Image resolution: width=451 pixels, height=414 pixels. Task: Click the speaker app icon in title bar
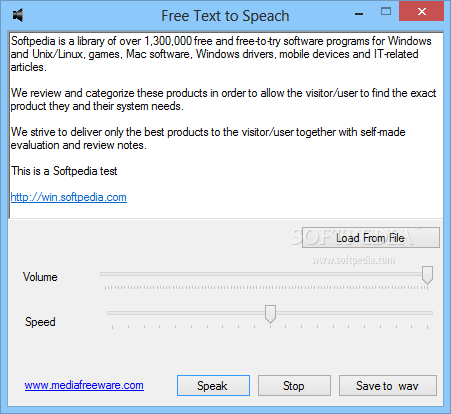(x=18, y=15)
